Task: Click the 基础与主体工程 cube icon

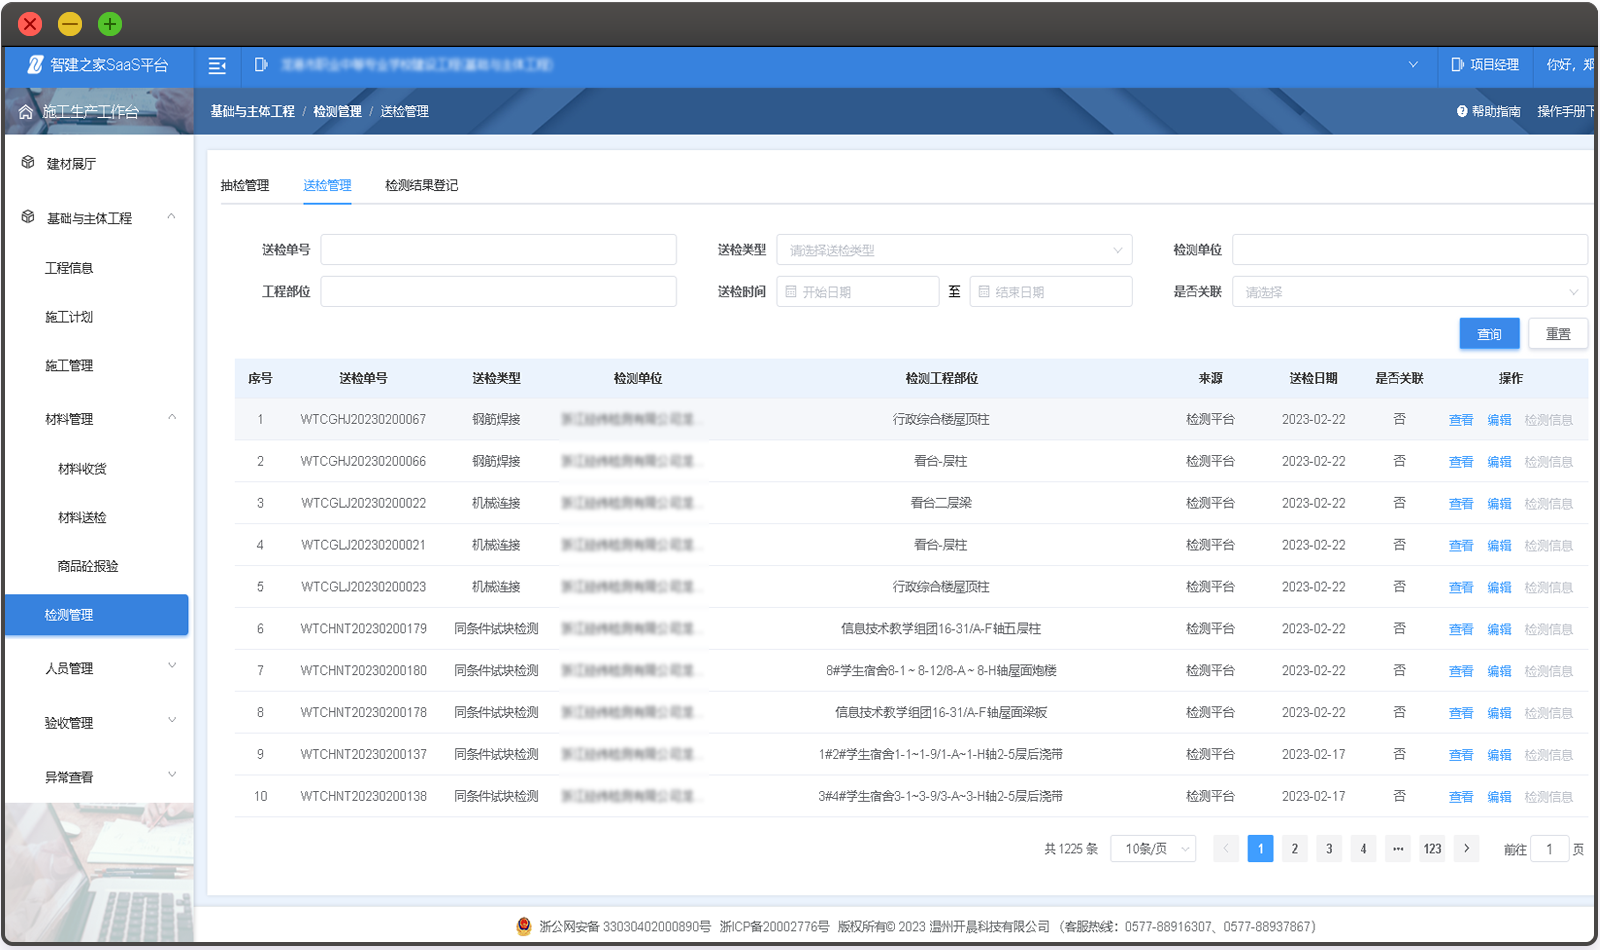Action: (x=28, y=217)
